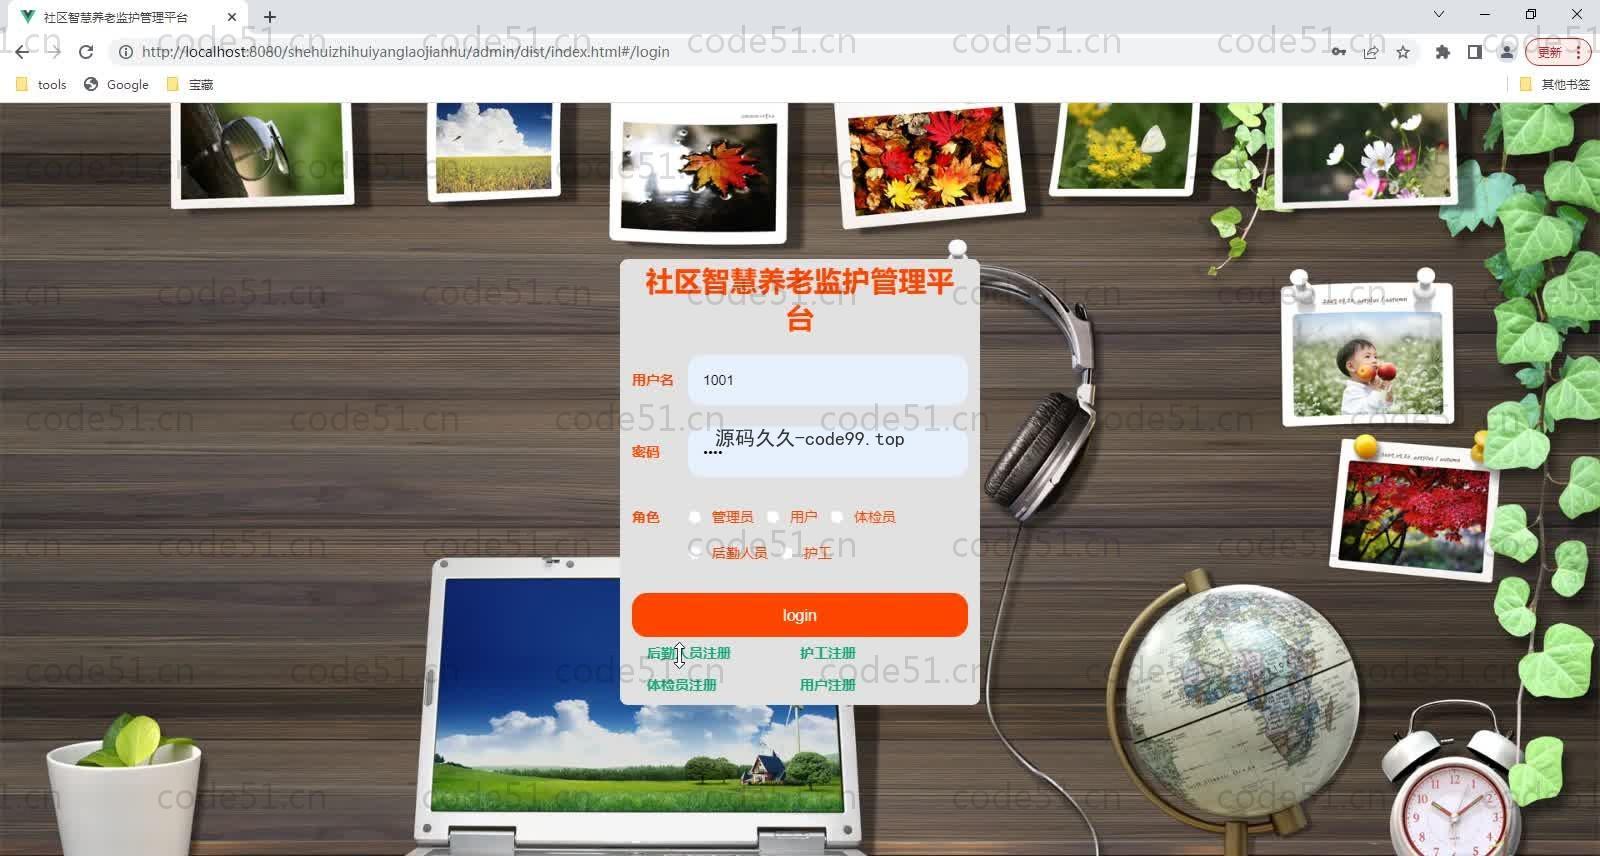This screenshot has width=1600, height=856.
Task: Open the tools bookmark folder
Action: (x=42, y=84)
